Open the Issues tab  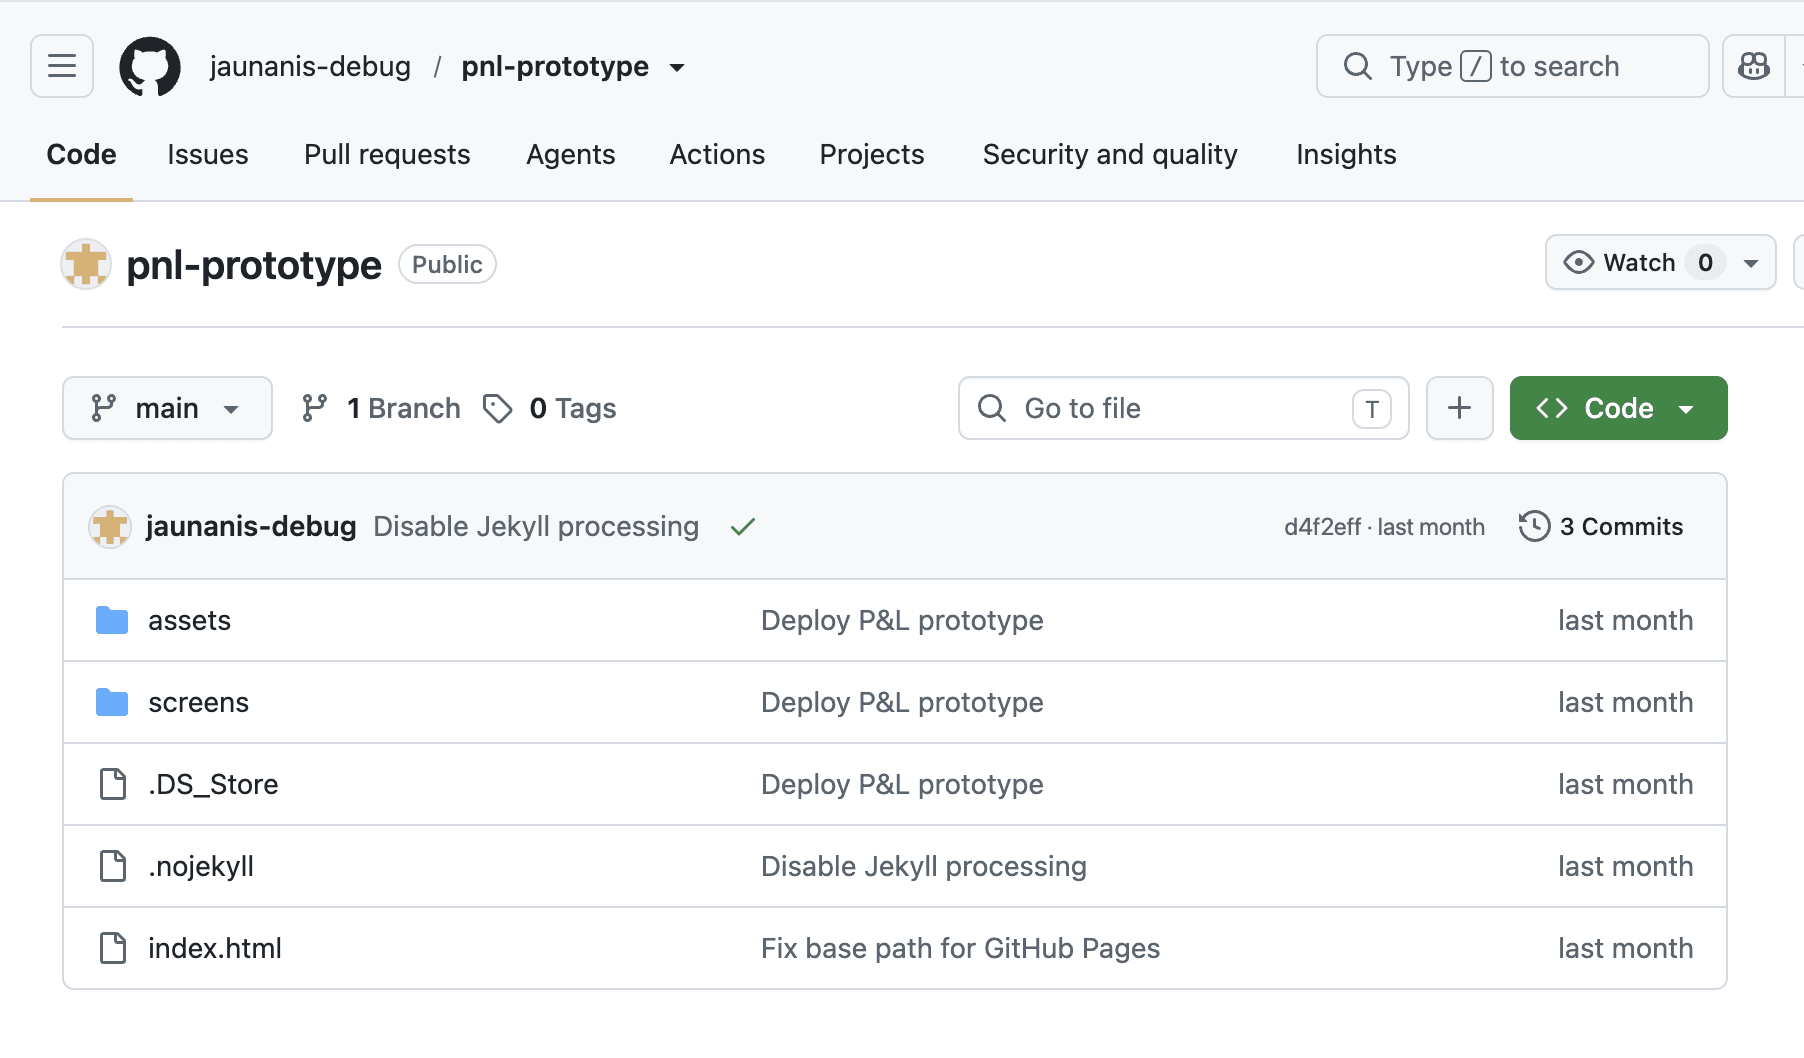(x=208, y=154)
